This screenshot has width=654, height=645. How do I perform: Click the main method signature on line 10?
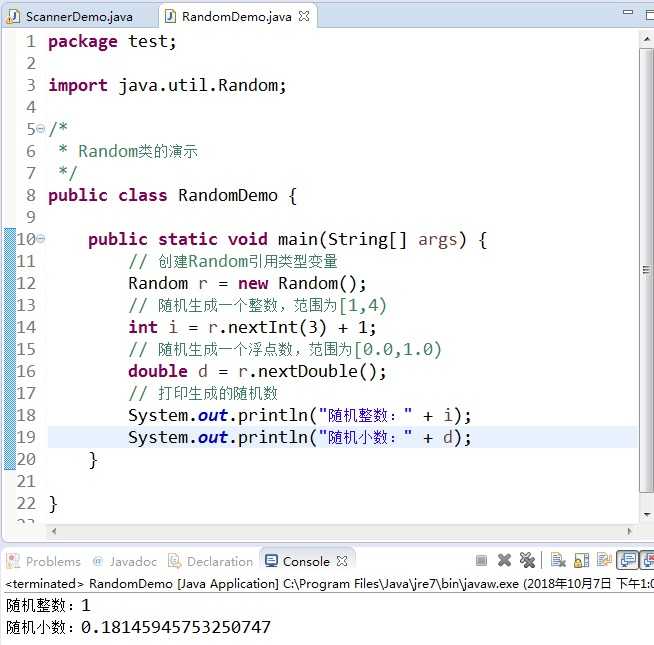coord(287,239)
